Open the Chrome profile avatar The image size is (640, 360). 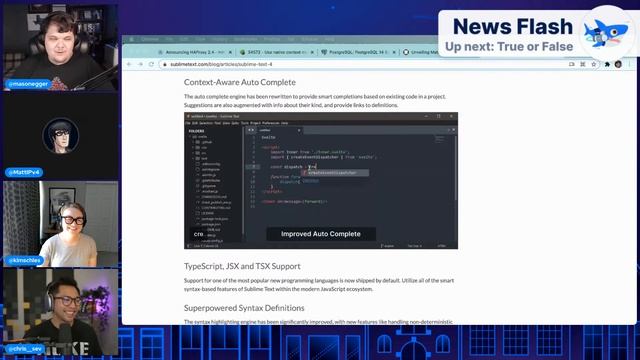tap(618, 64)
